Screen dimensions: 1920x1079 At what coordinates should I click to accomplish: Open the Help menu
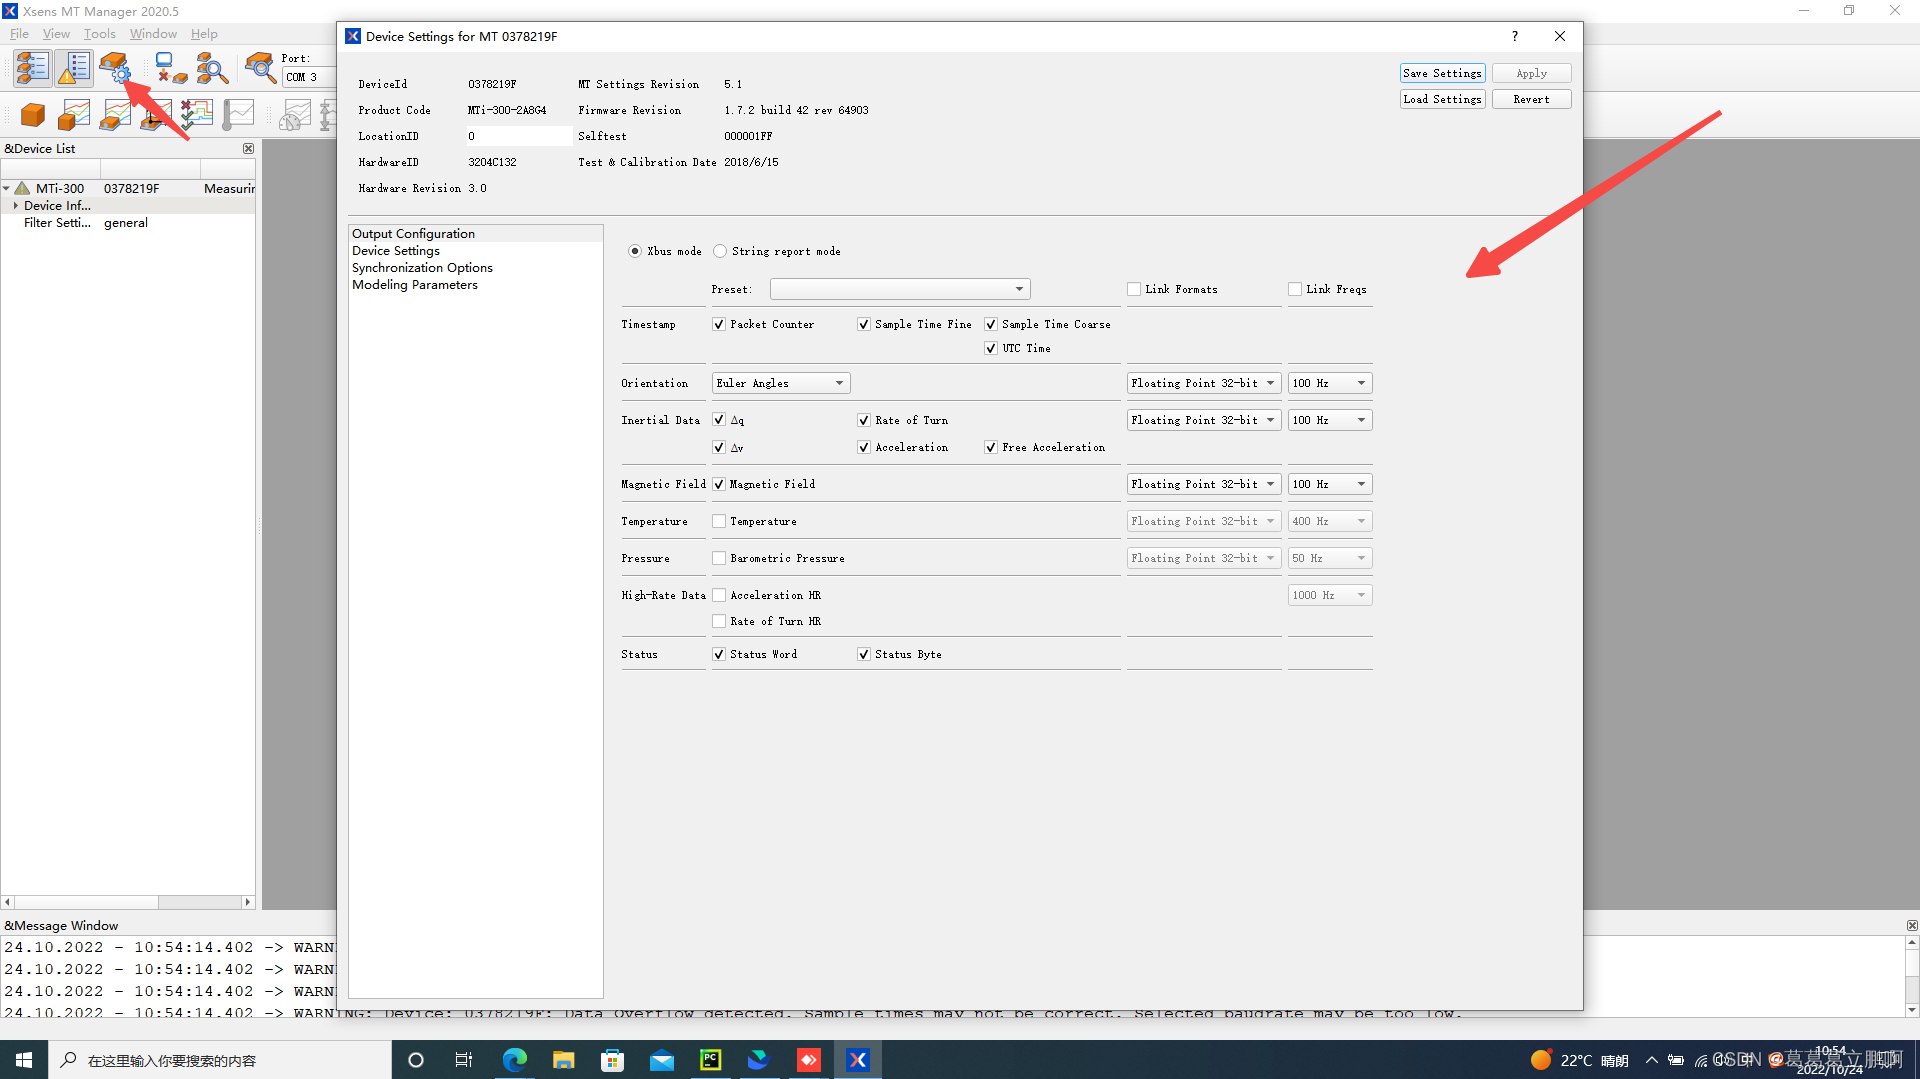click(204, 34)
